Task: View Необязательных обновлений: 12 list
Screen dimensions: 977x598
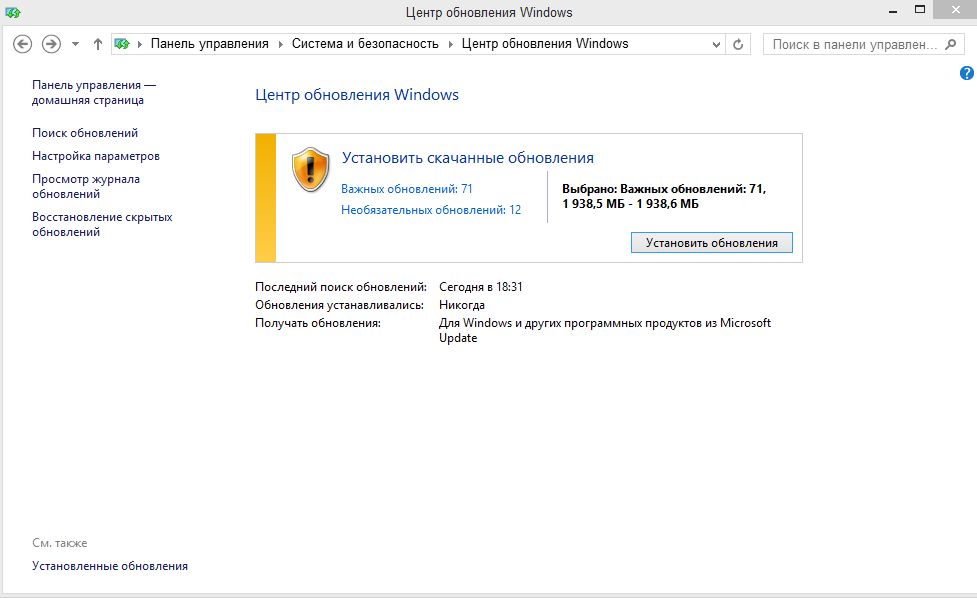Action: (x=431, y=210)
